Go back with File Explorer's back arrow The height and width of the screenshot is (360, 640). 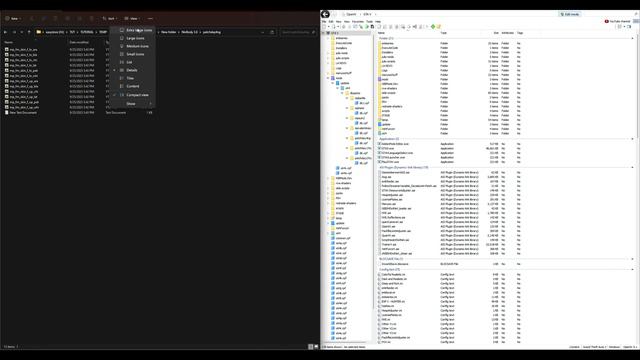(x=5, y=32)
